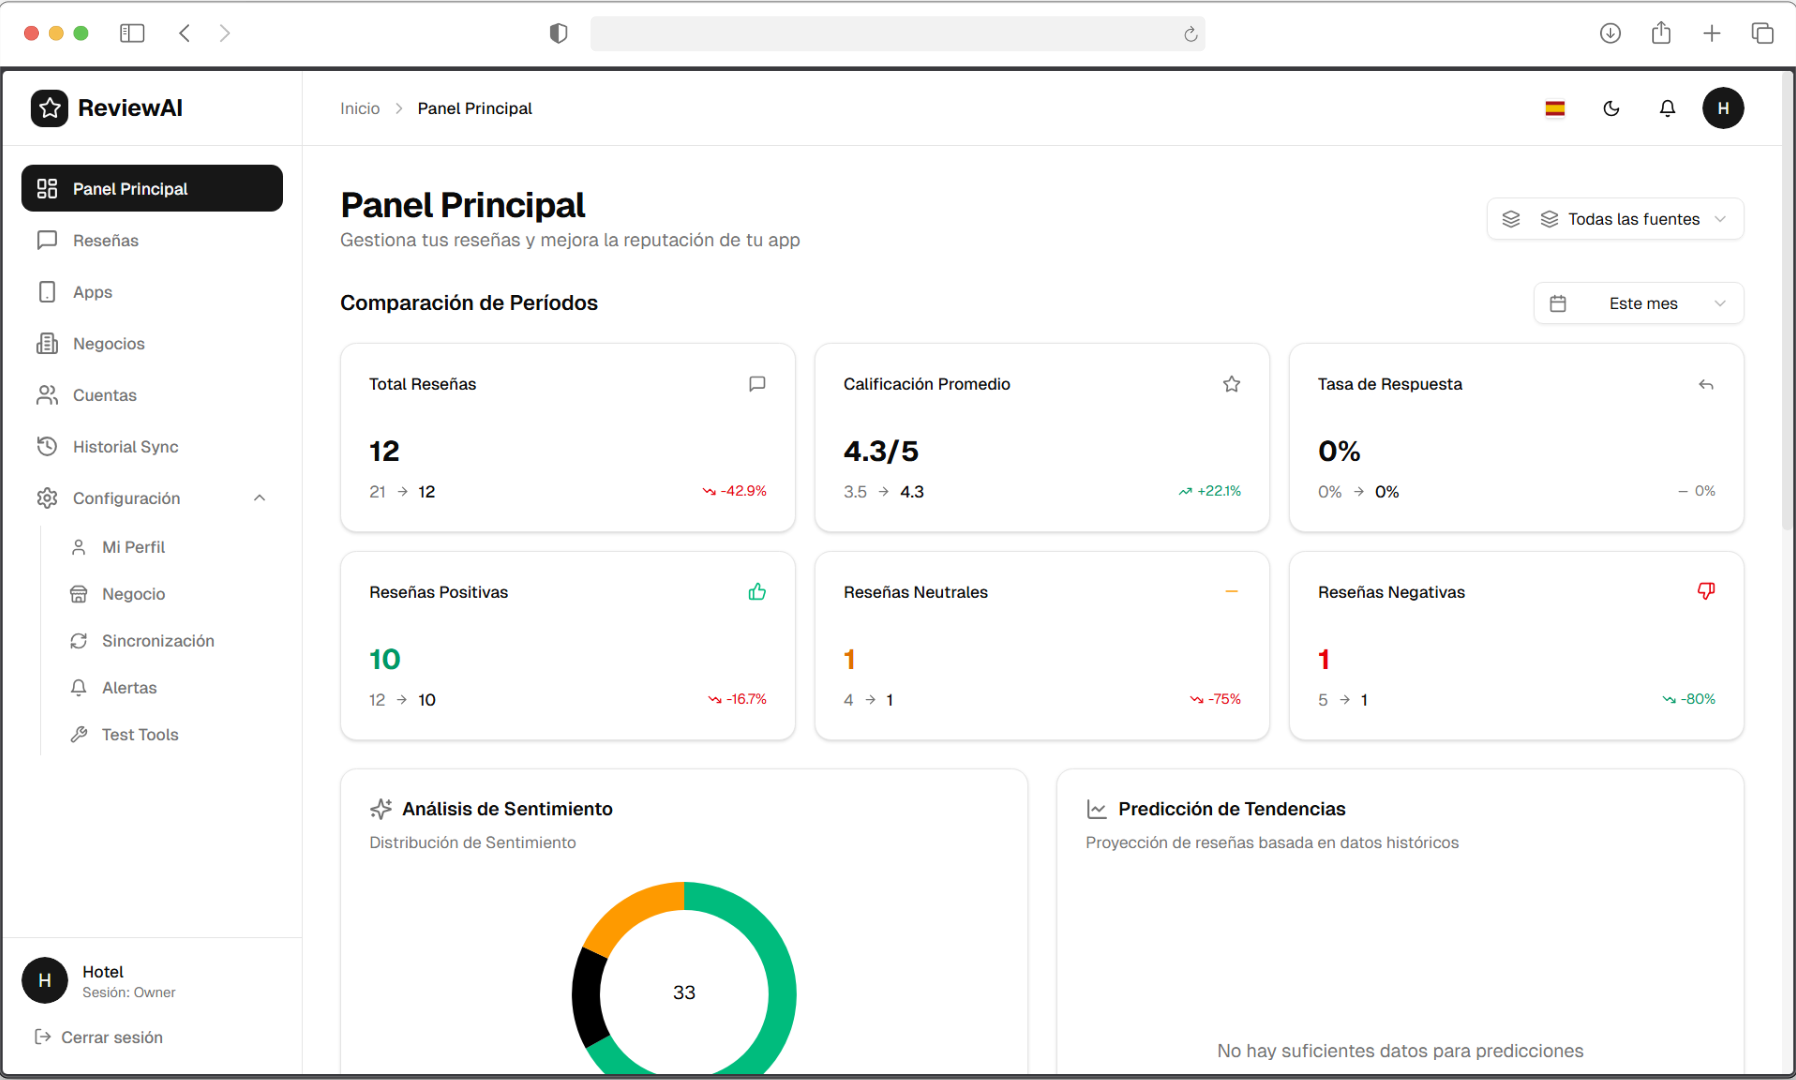
Task: Click the thumbs-up icon in Reseñas Positivas
Action: (757, 592)
